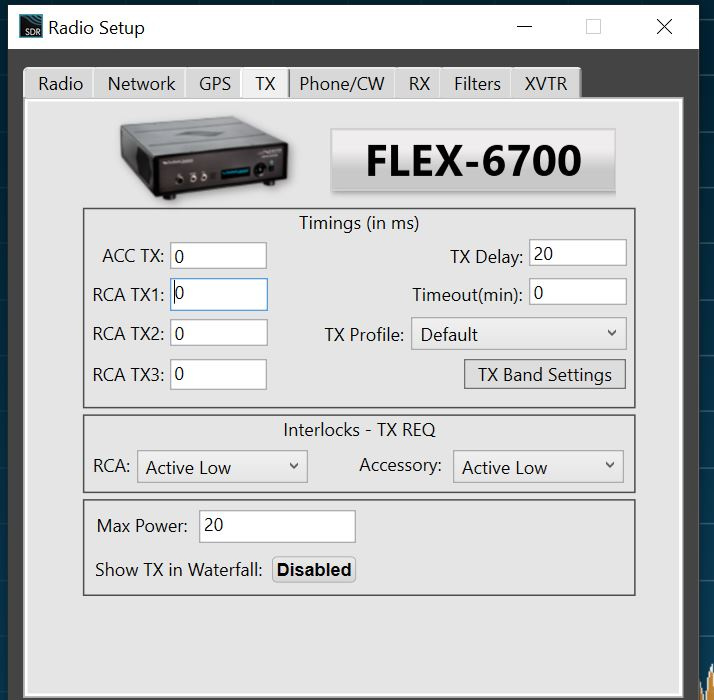Close the Radio Setup window

tap(664, 26)
